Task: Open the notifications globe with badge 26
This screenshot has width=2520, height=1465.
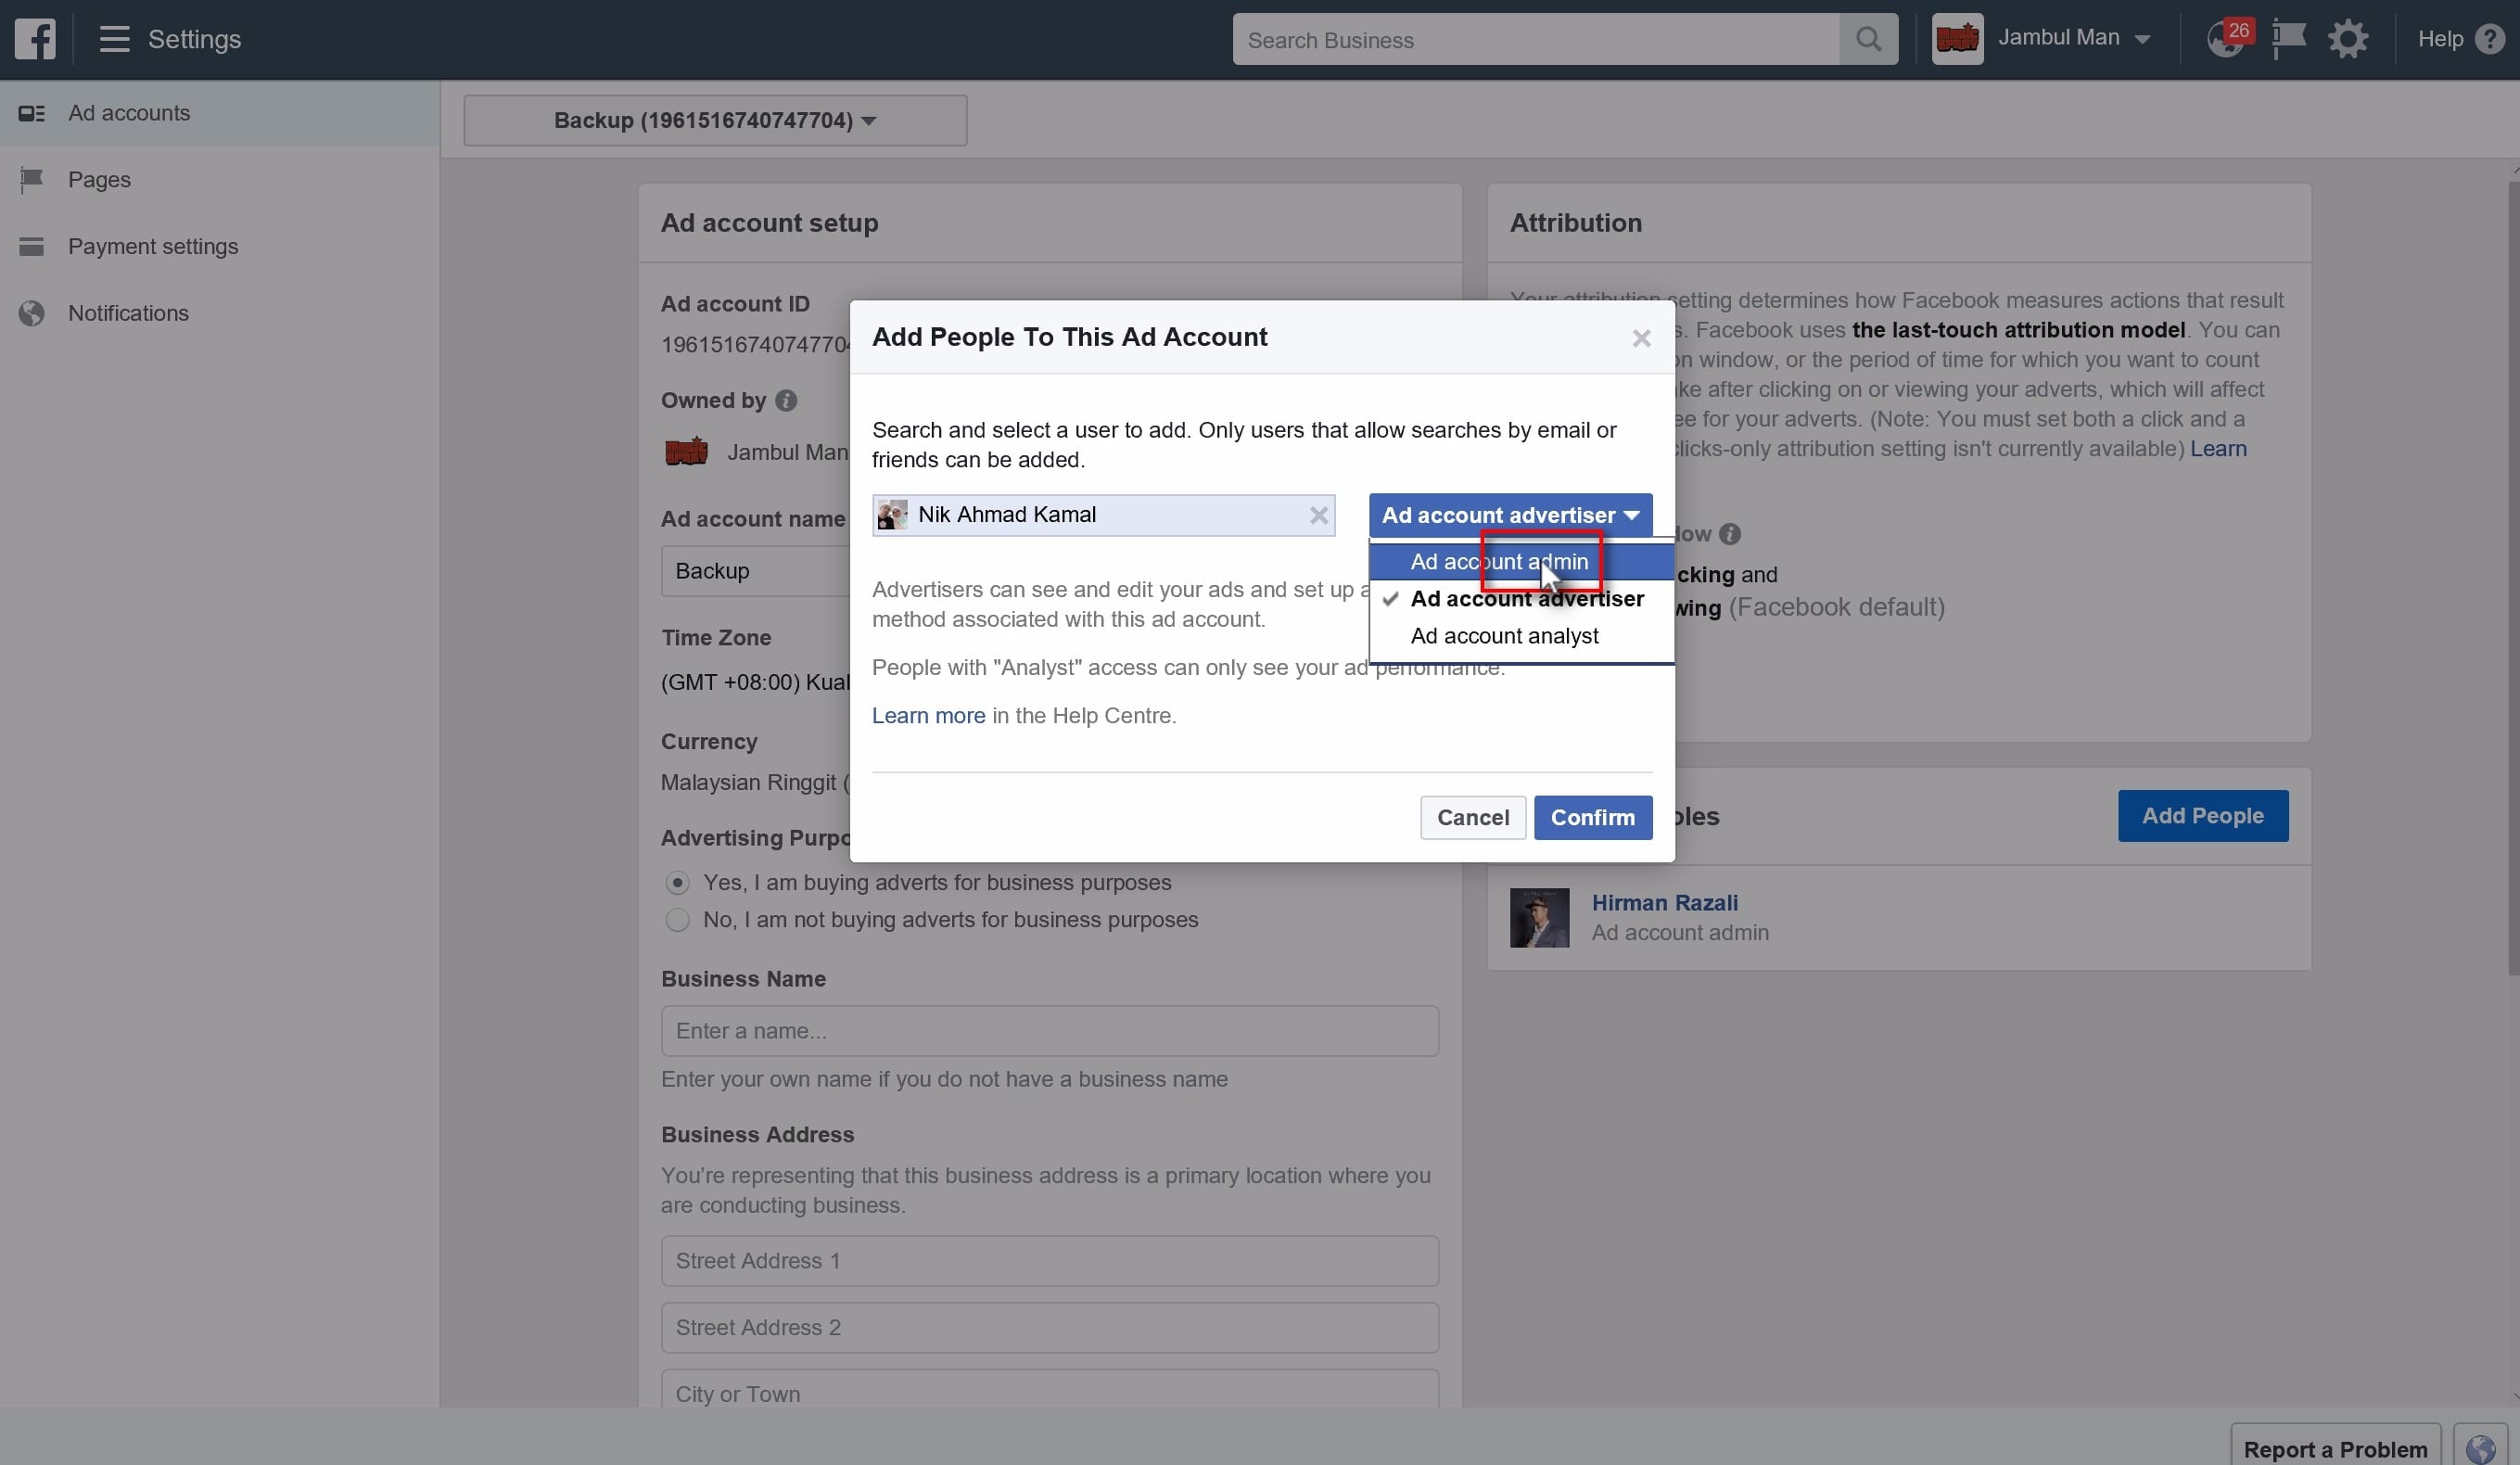Action: pyautogui.click(x=2229, y=38)
